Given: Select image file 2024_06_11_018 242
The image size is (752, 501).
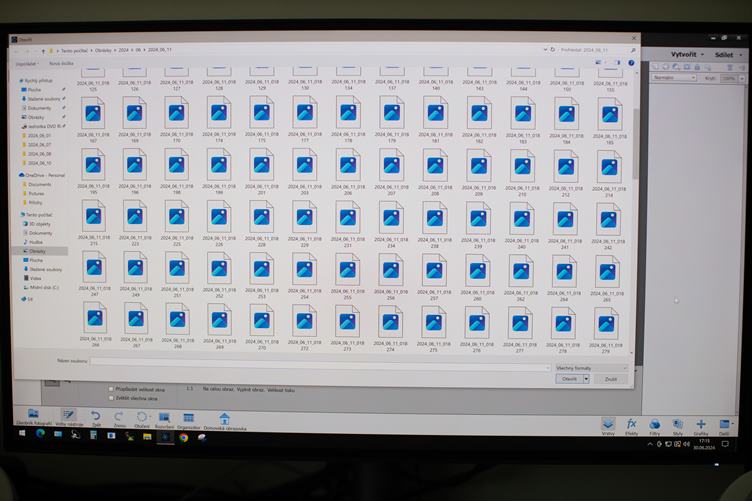Looking at the screenshot, I should 608,226.
